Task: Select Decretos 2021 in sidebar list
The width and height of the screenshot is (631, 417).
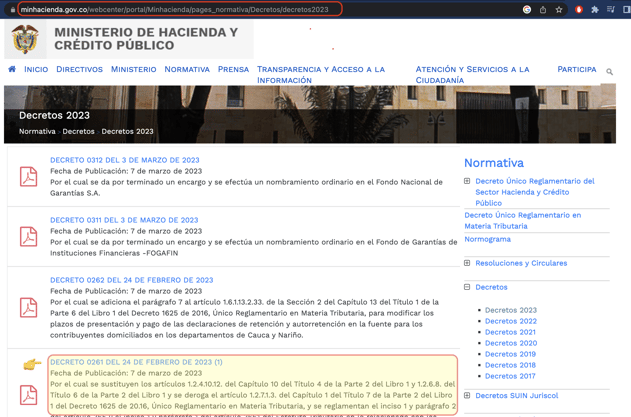Action: coord(510,332)
